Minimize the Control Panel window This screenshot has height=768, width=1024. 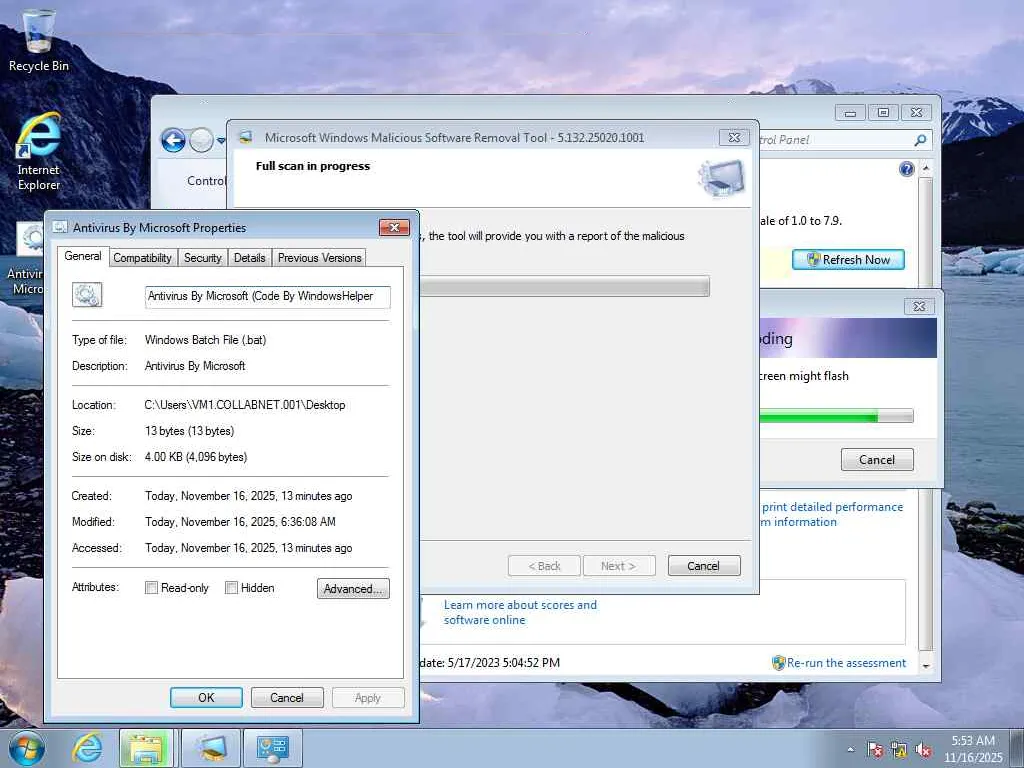(850, 112)
